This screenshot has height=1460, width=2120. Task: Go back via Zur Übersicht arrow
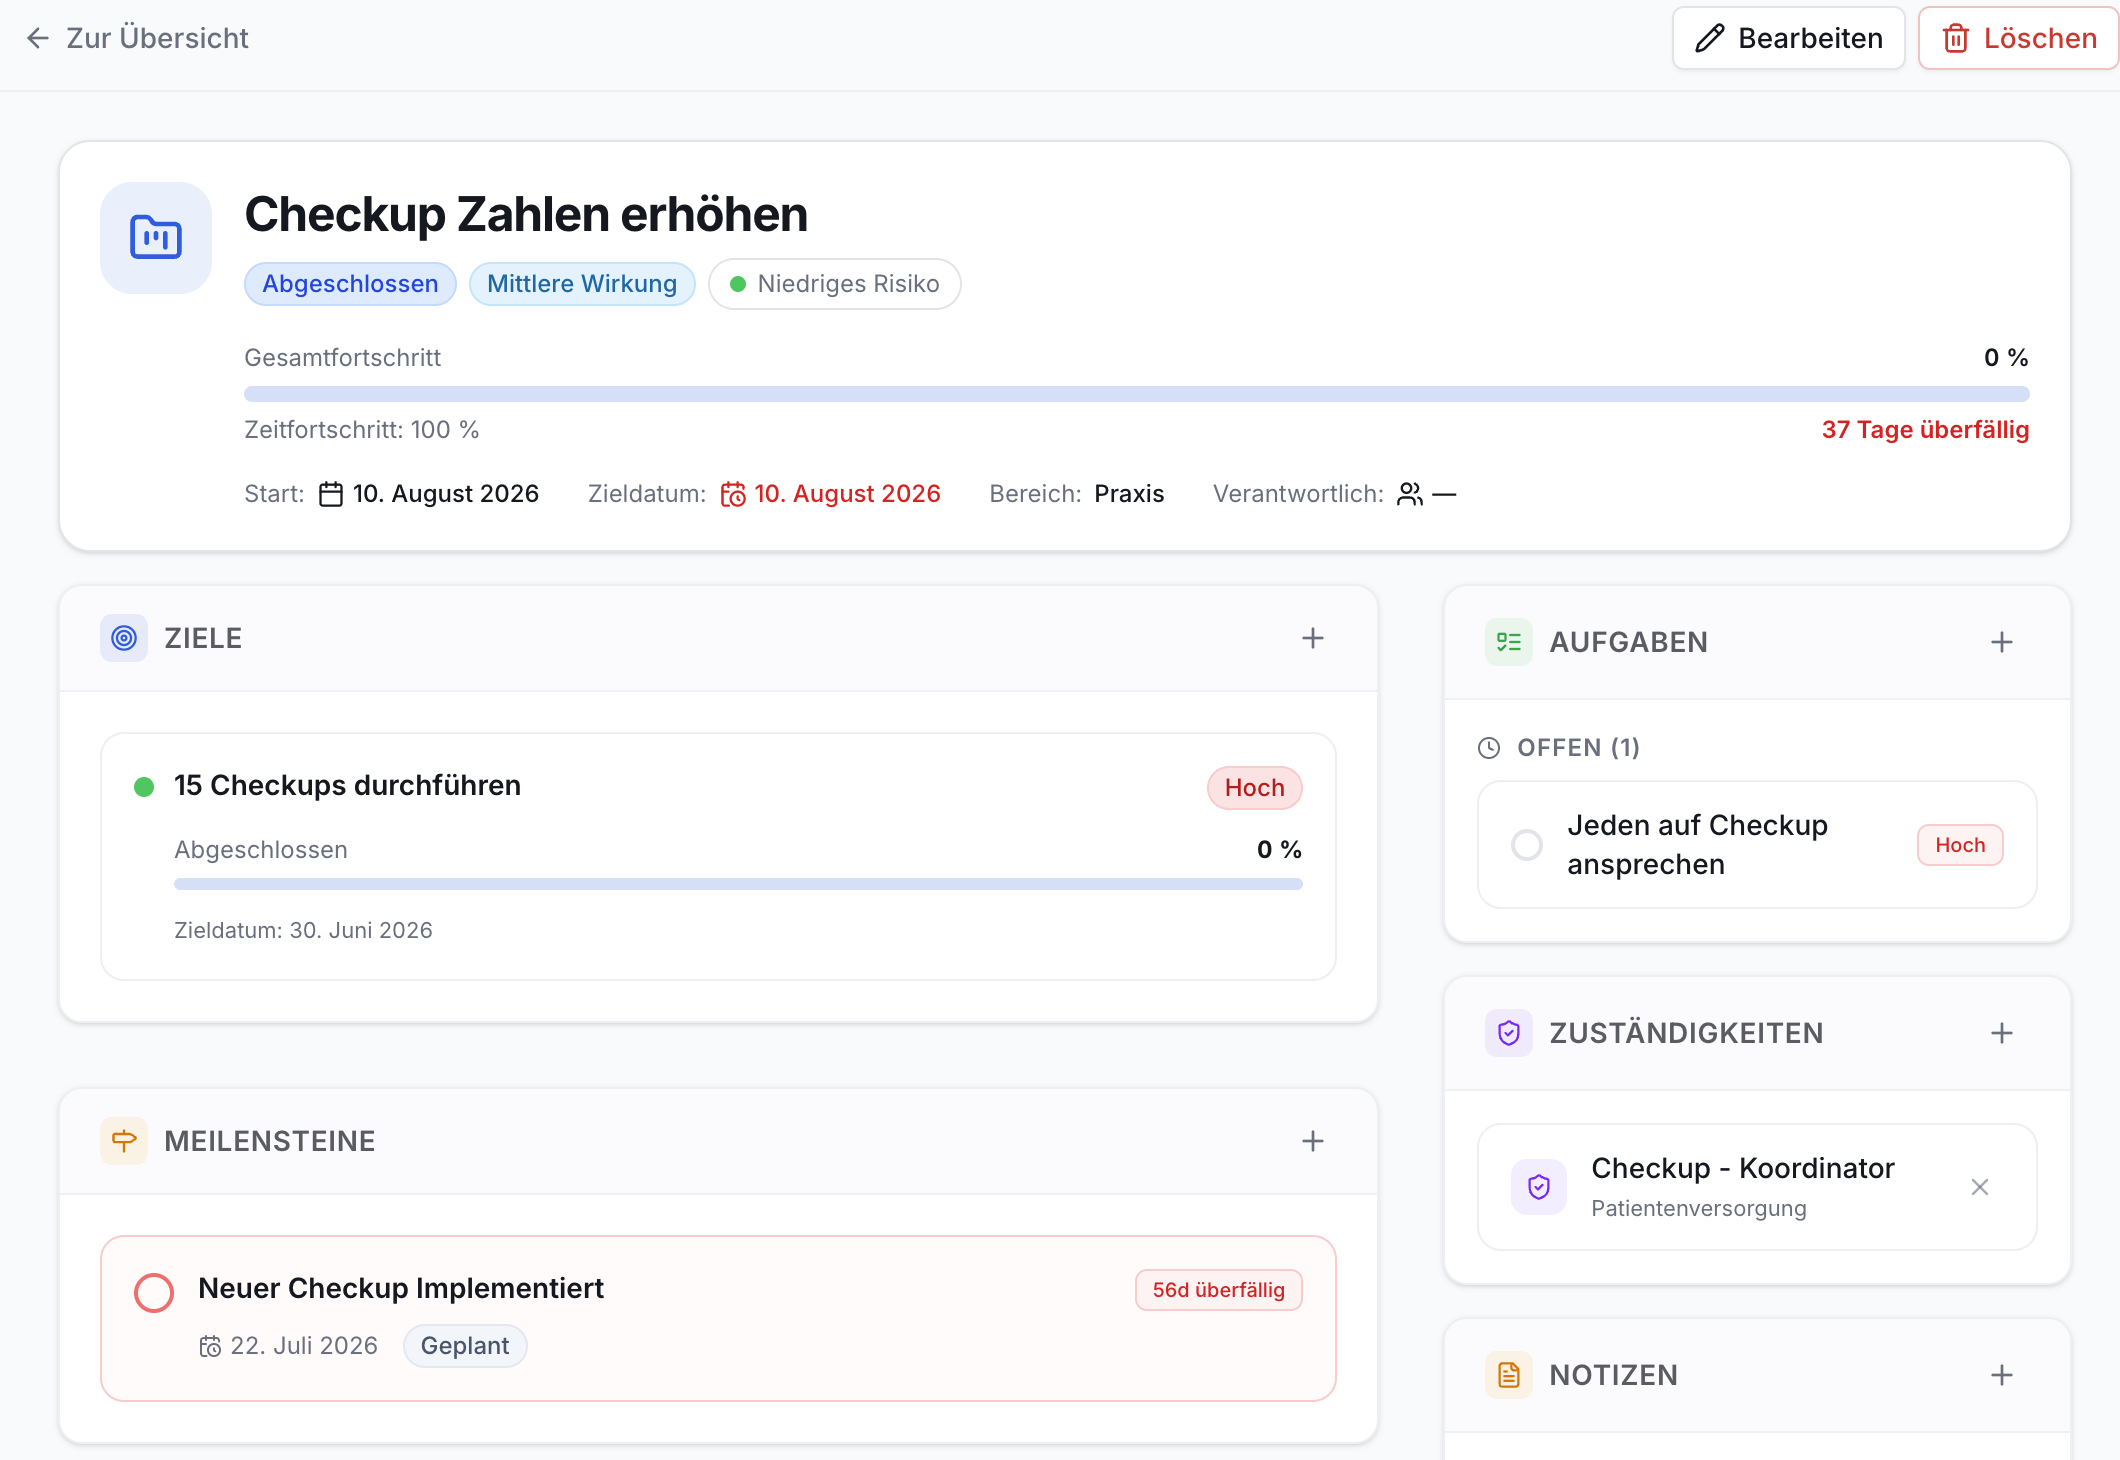tap(38, 38)
